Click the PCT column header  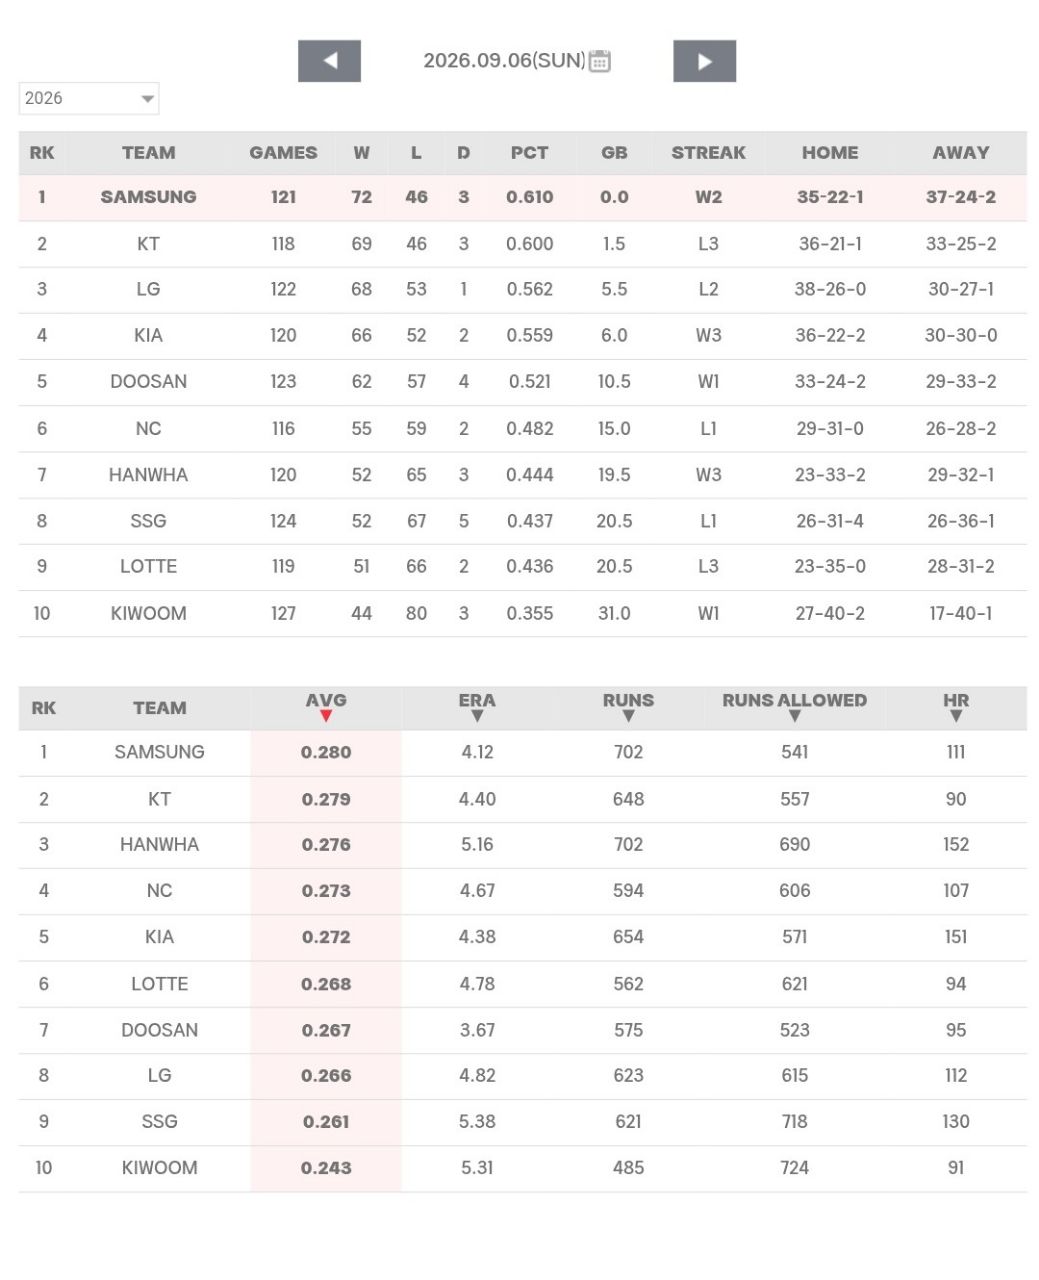point(529,153)
